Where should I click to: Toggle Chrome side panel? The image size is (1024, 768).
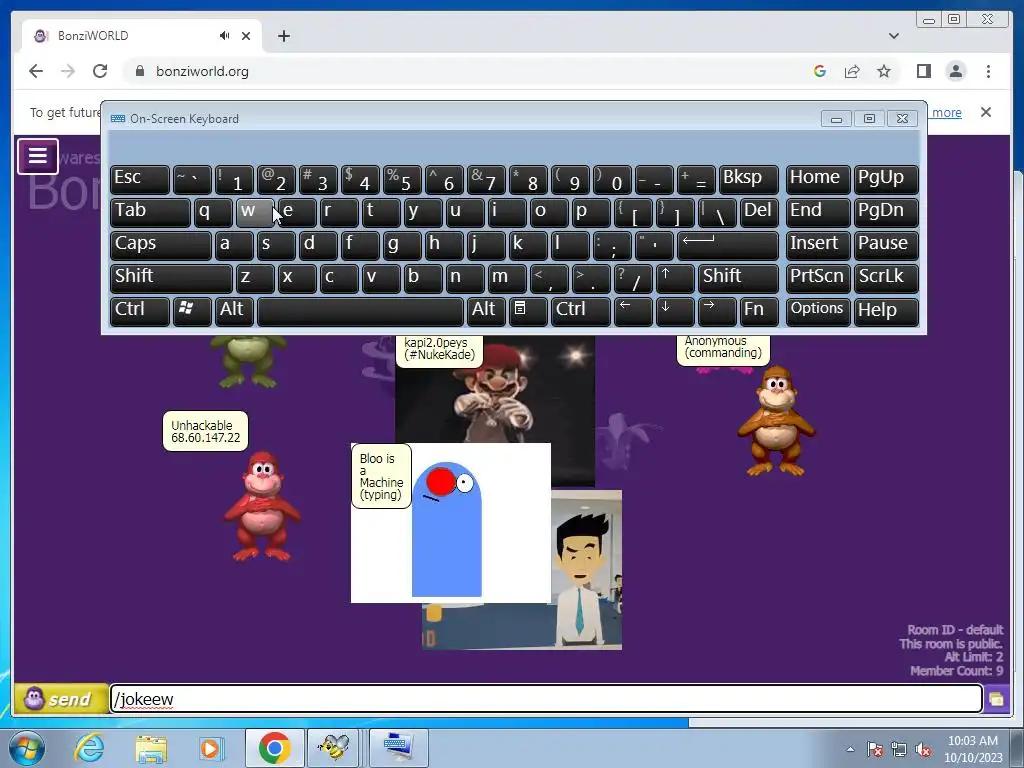click(923, 71)
